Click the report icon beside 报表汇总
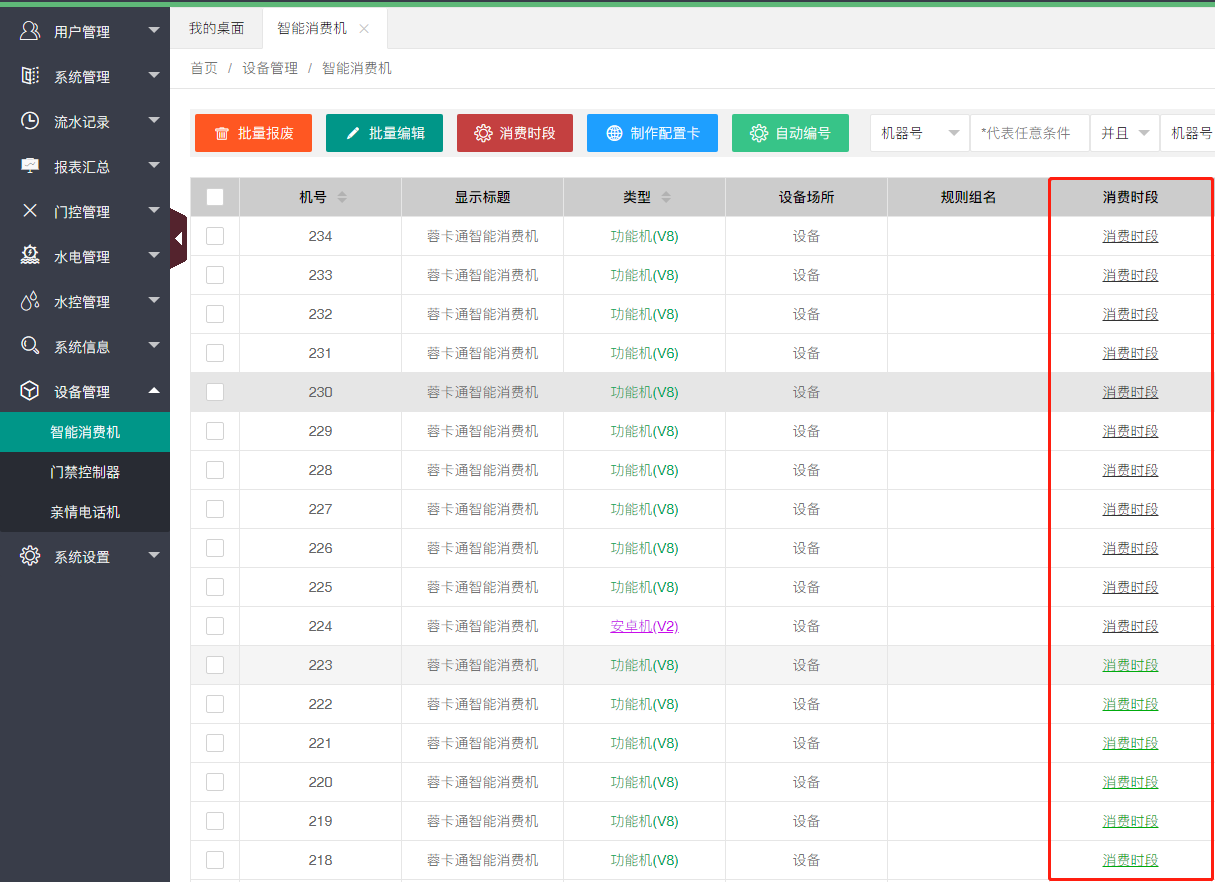 [30, 166]
